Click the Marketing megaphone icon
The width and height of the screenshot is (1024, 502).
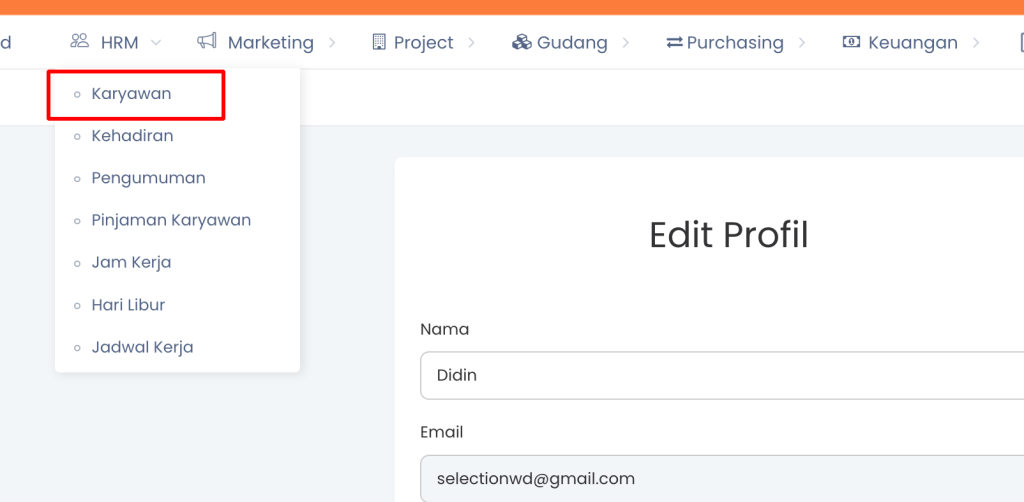[x=207, y=42]
